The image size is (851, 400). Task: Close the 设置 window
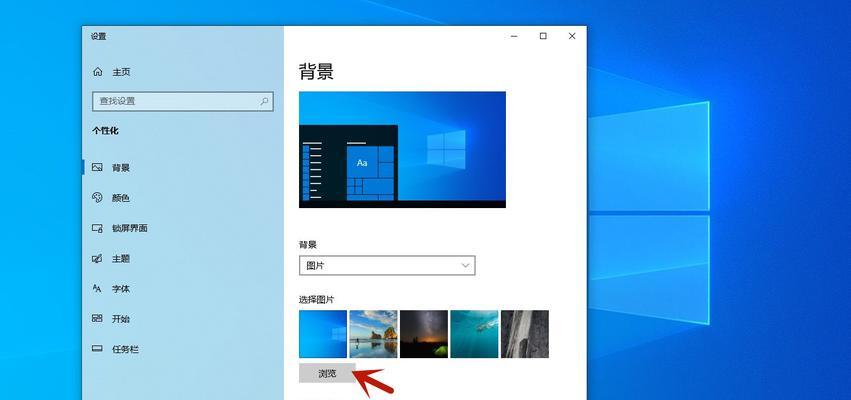(571, 36)
